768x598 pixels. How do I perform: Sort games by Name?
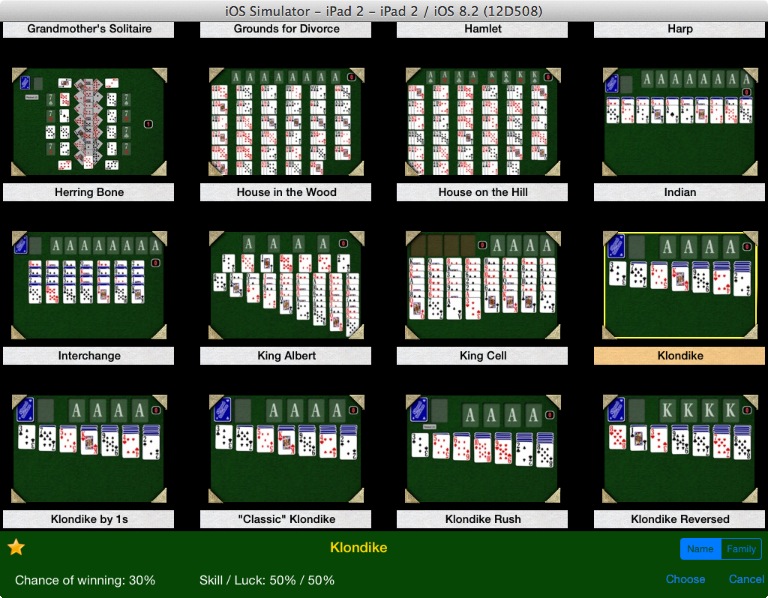700,549
